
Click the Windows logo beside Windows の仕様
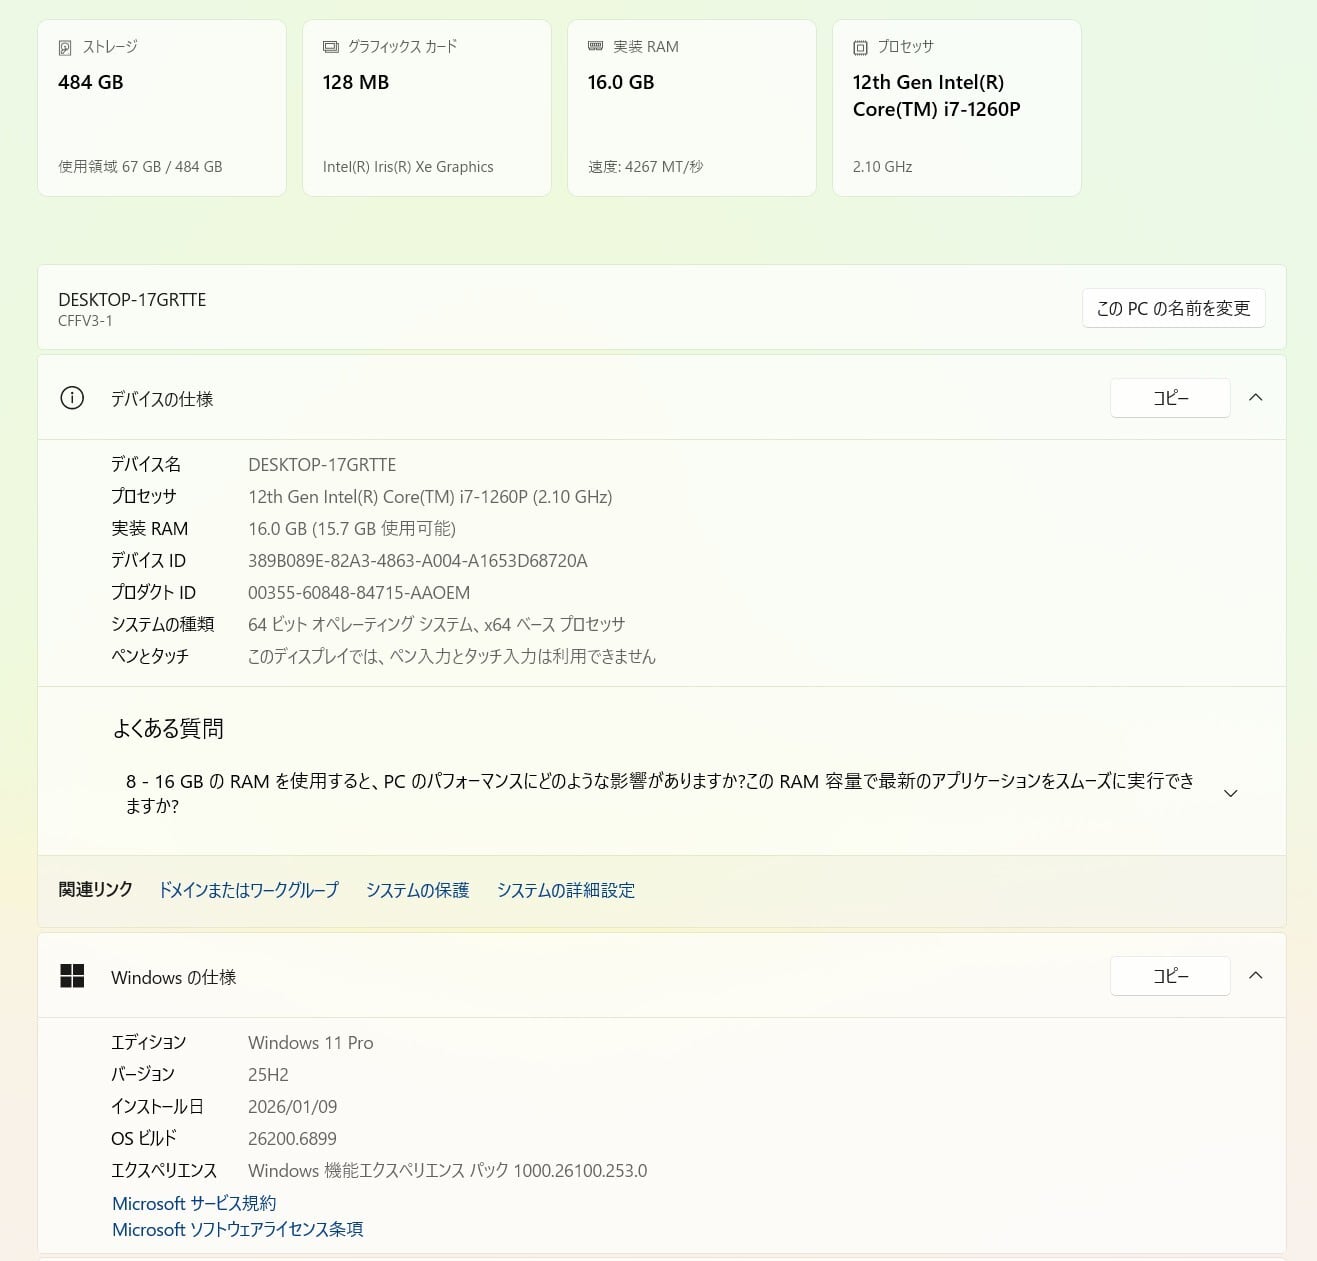(72, 976)
